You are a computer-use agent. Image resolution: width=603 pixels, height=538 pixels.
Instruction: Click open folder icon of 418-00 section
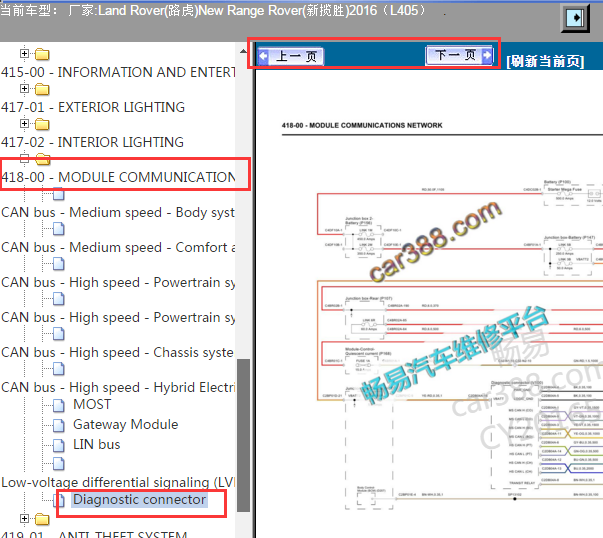pyautogui.click(x=43, y=159)
